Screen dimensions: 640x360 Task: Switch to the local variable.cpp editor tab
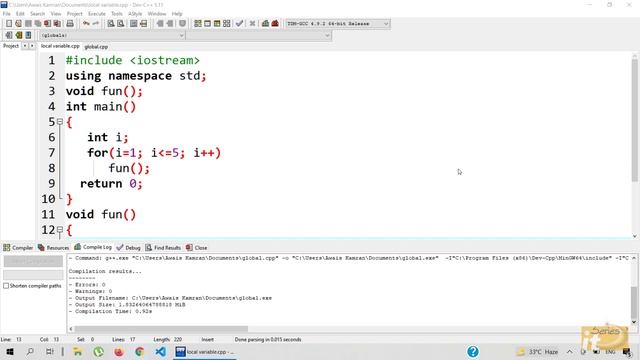click(x=60, y=46)
